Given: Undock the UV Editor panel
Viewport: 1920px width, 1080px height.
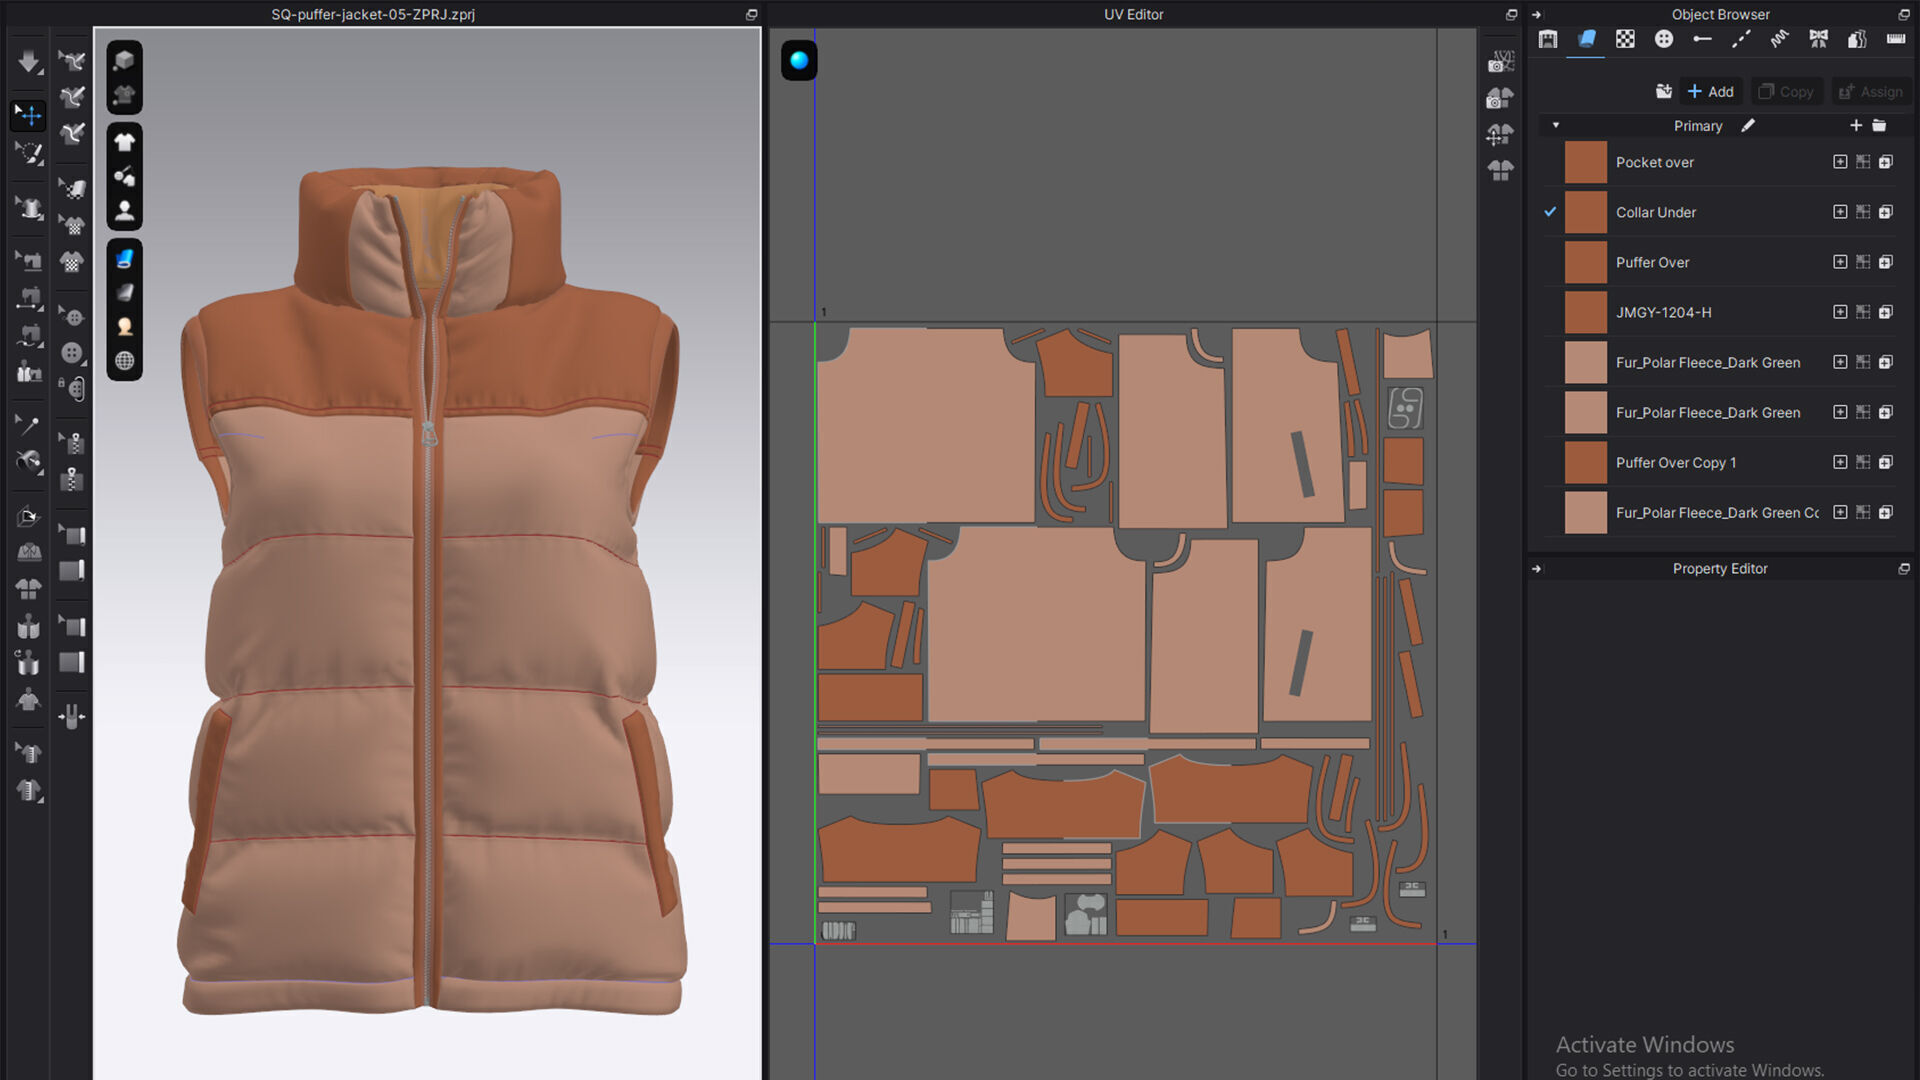Looking at the screenshot, I should coord(1511,14).
